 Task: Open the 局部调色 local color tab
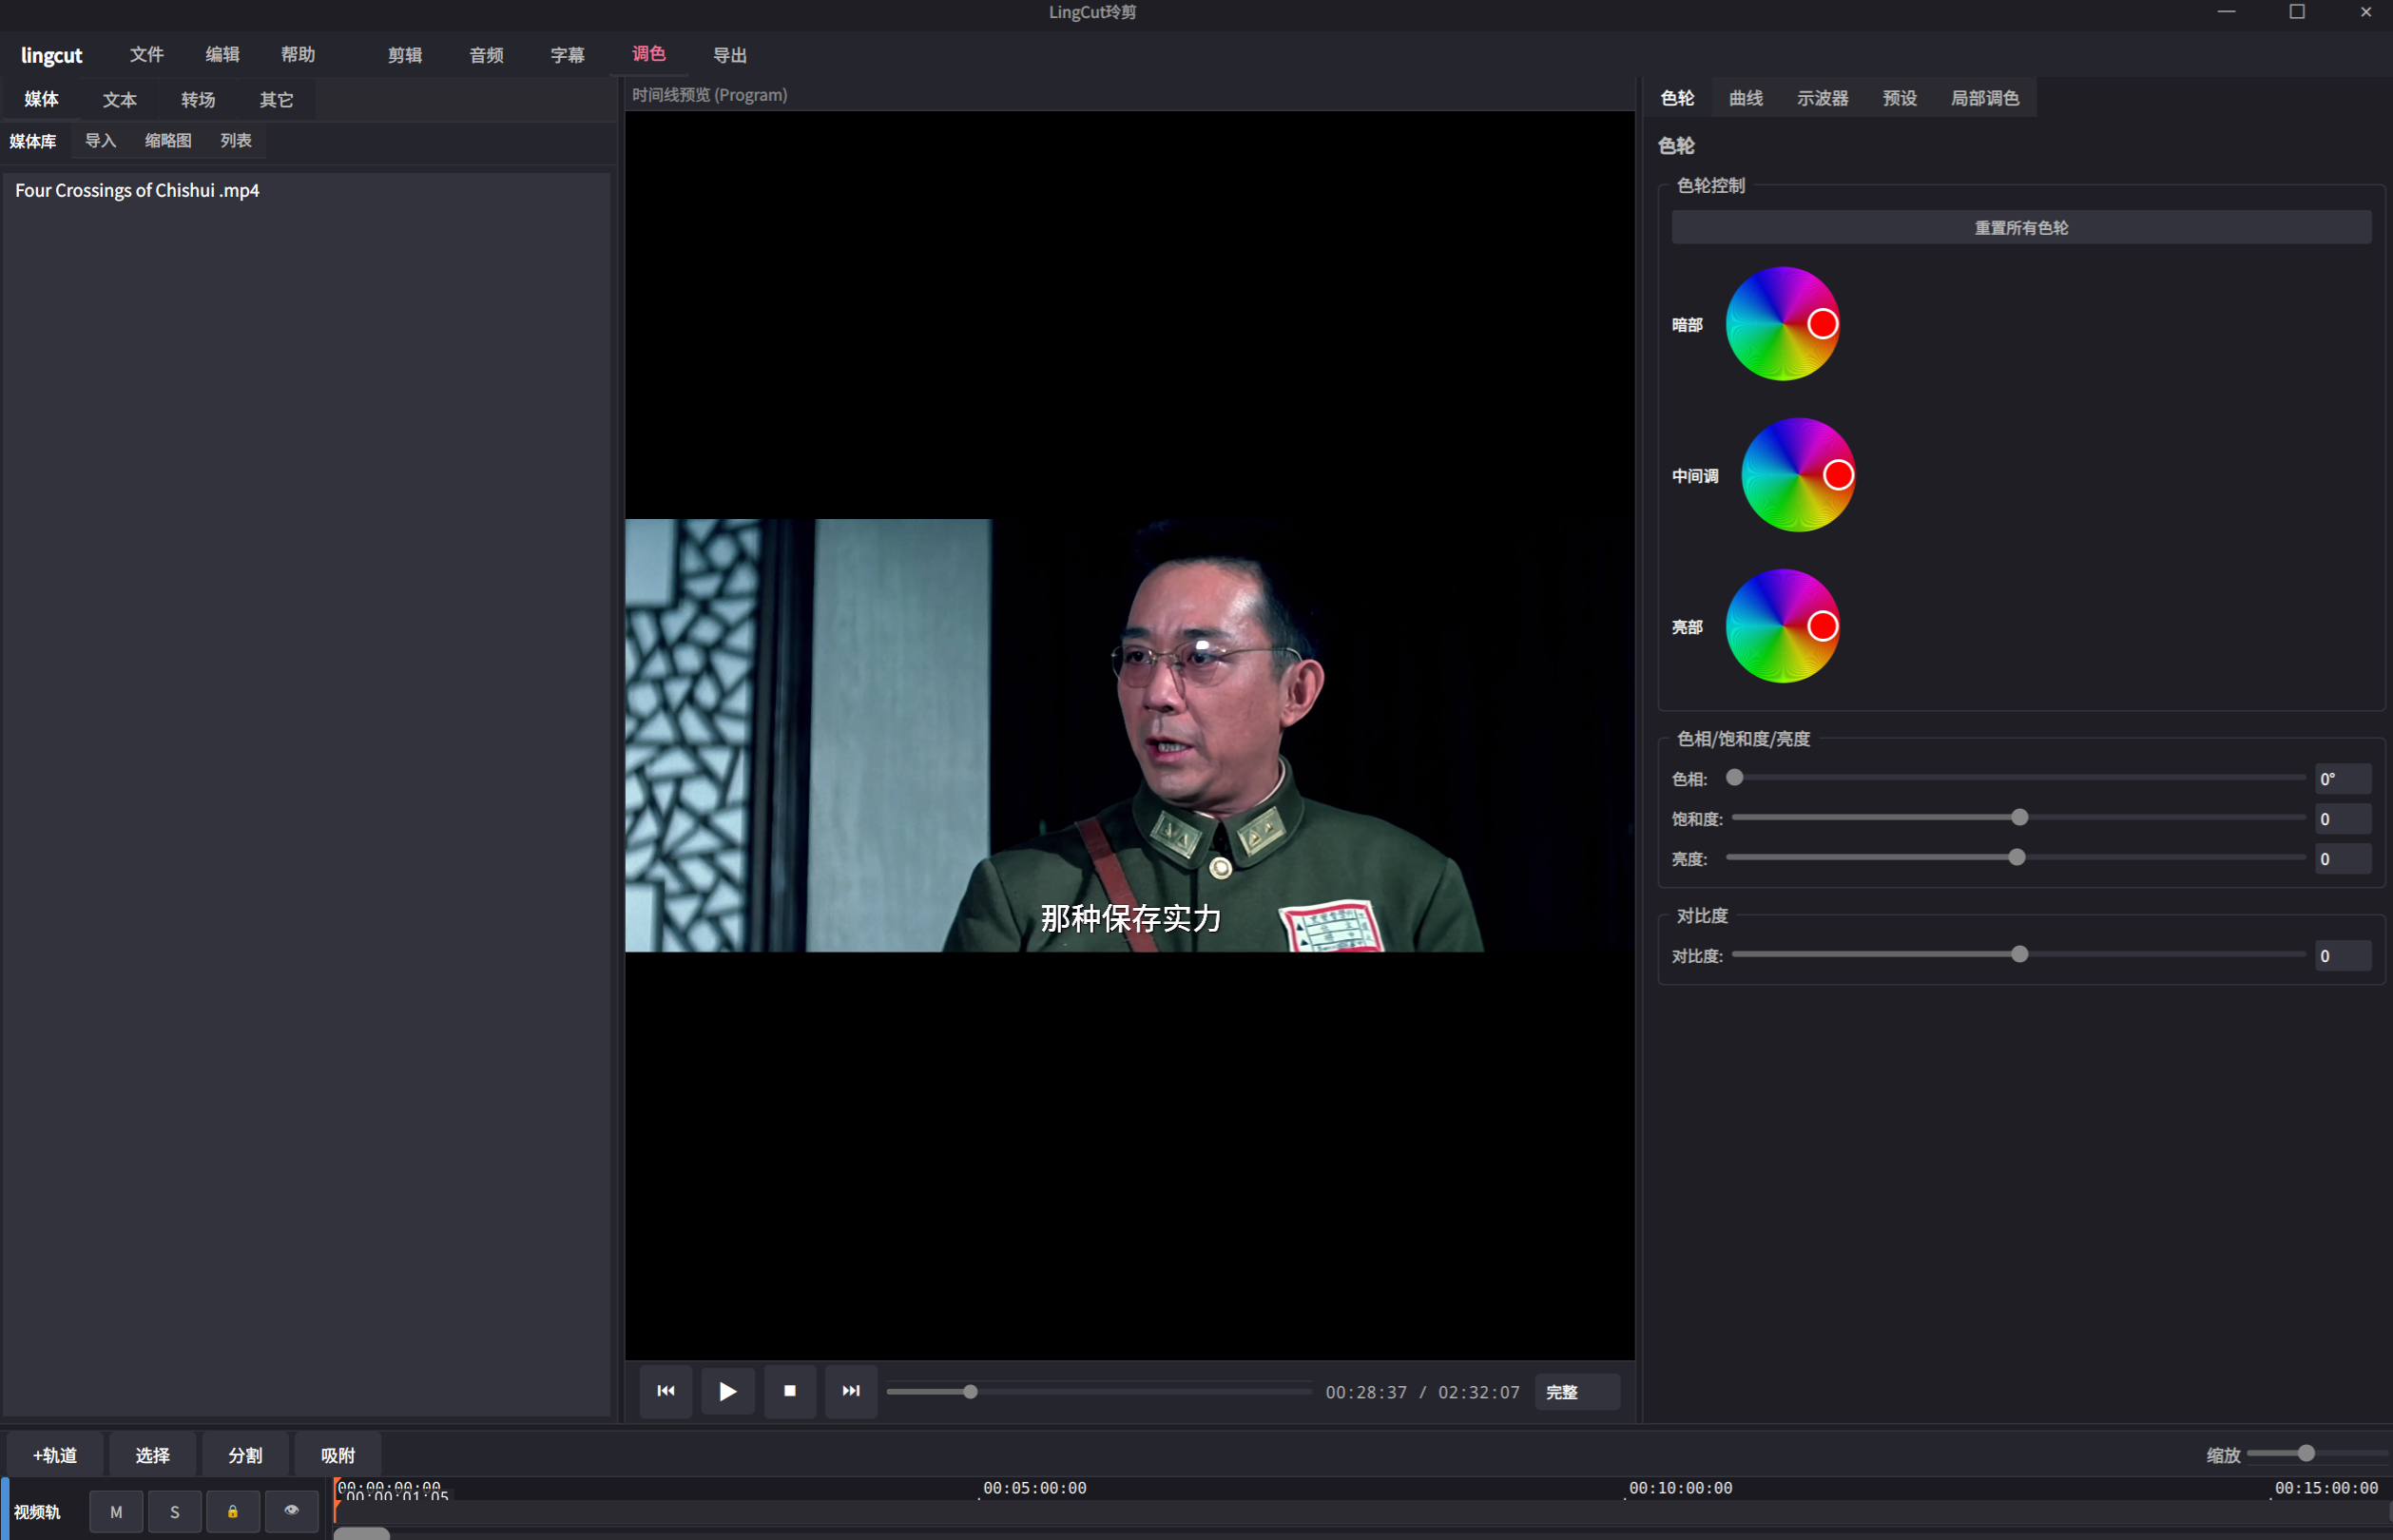click(1985, 98)
